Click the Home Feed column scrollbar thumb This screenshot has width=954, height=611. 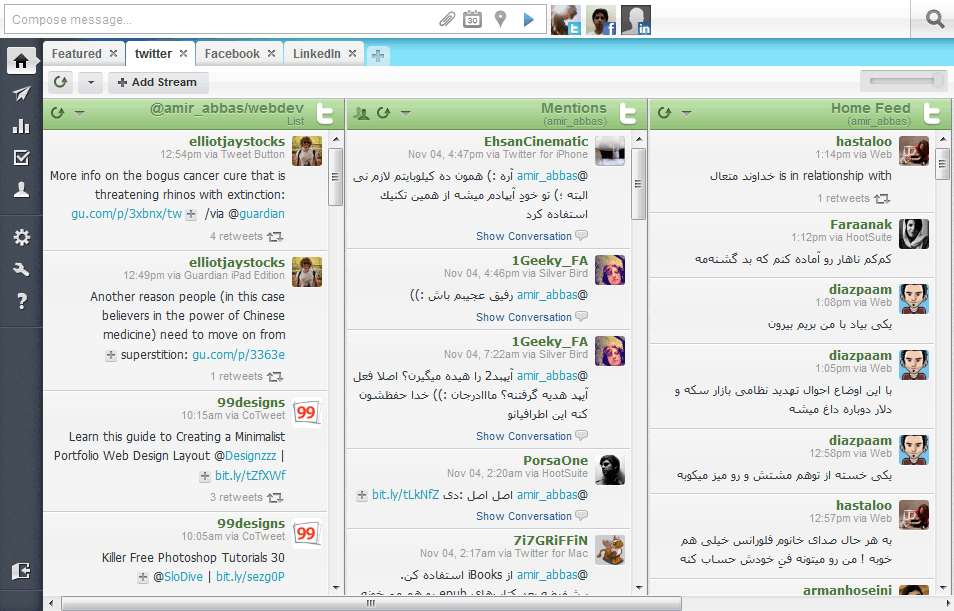[942, 163]
